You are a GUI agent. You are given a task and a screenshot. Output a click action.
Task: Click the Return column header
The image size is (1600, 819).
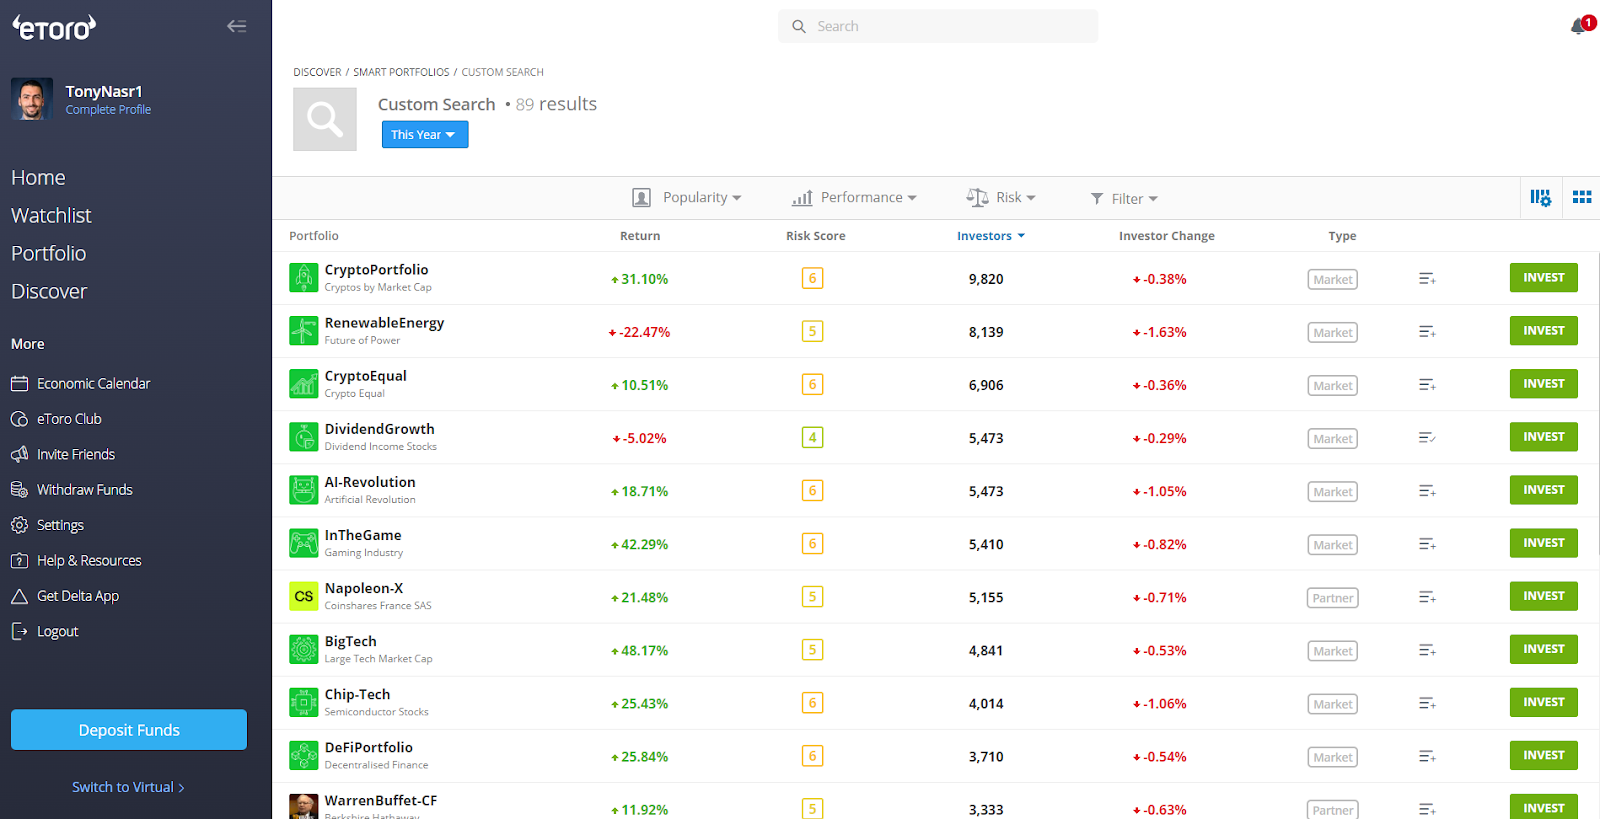click(x=640, y=236)
